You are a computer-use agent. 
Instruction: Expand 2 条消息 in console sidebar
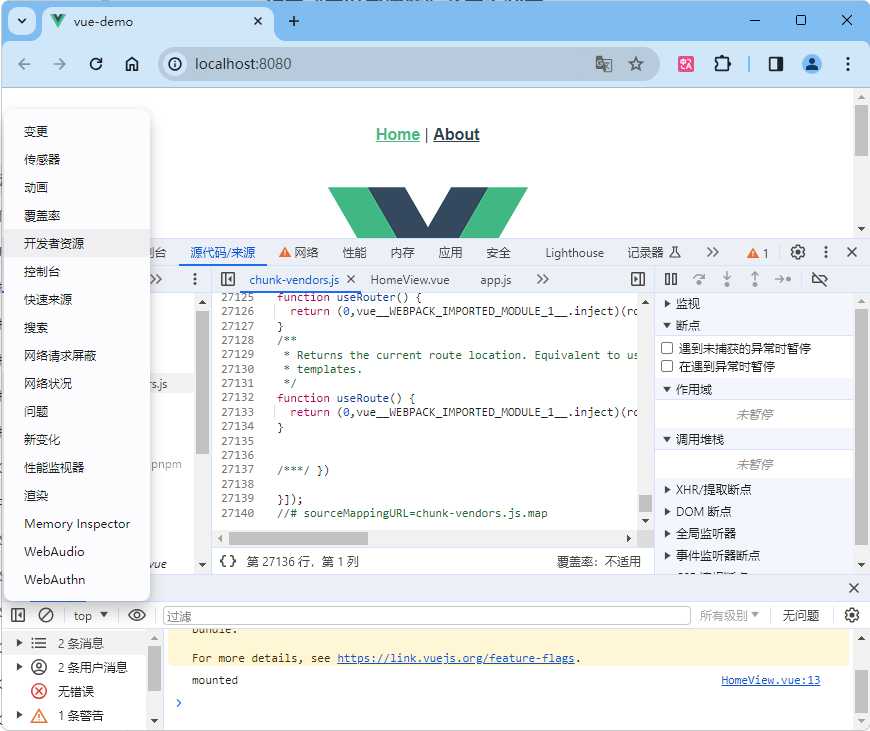pos(19,643)
